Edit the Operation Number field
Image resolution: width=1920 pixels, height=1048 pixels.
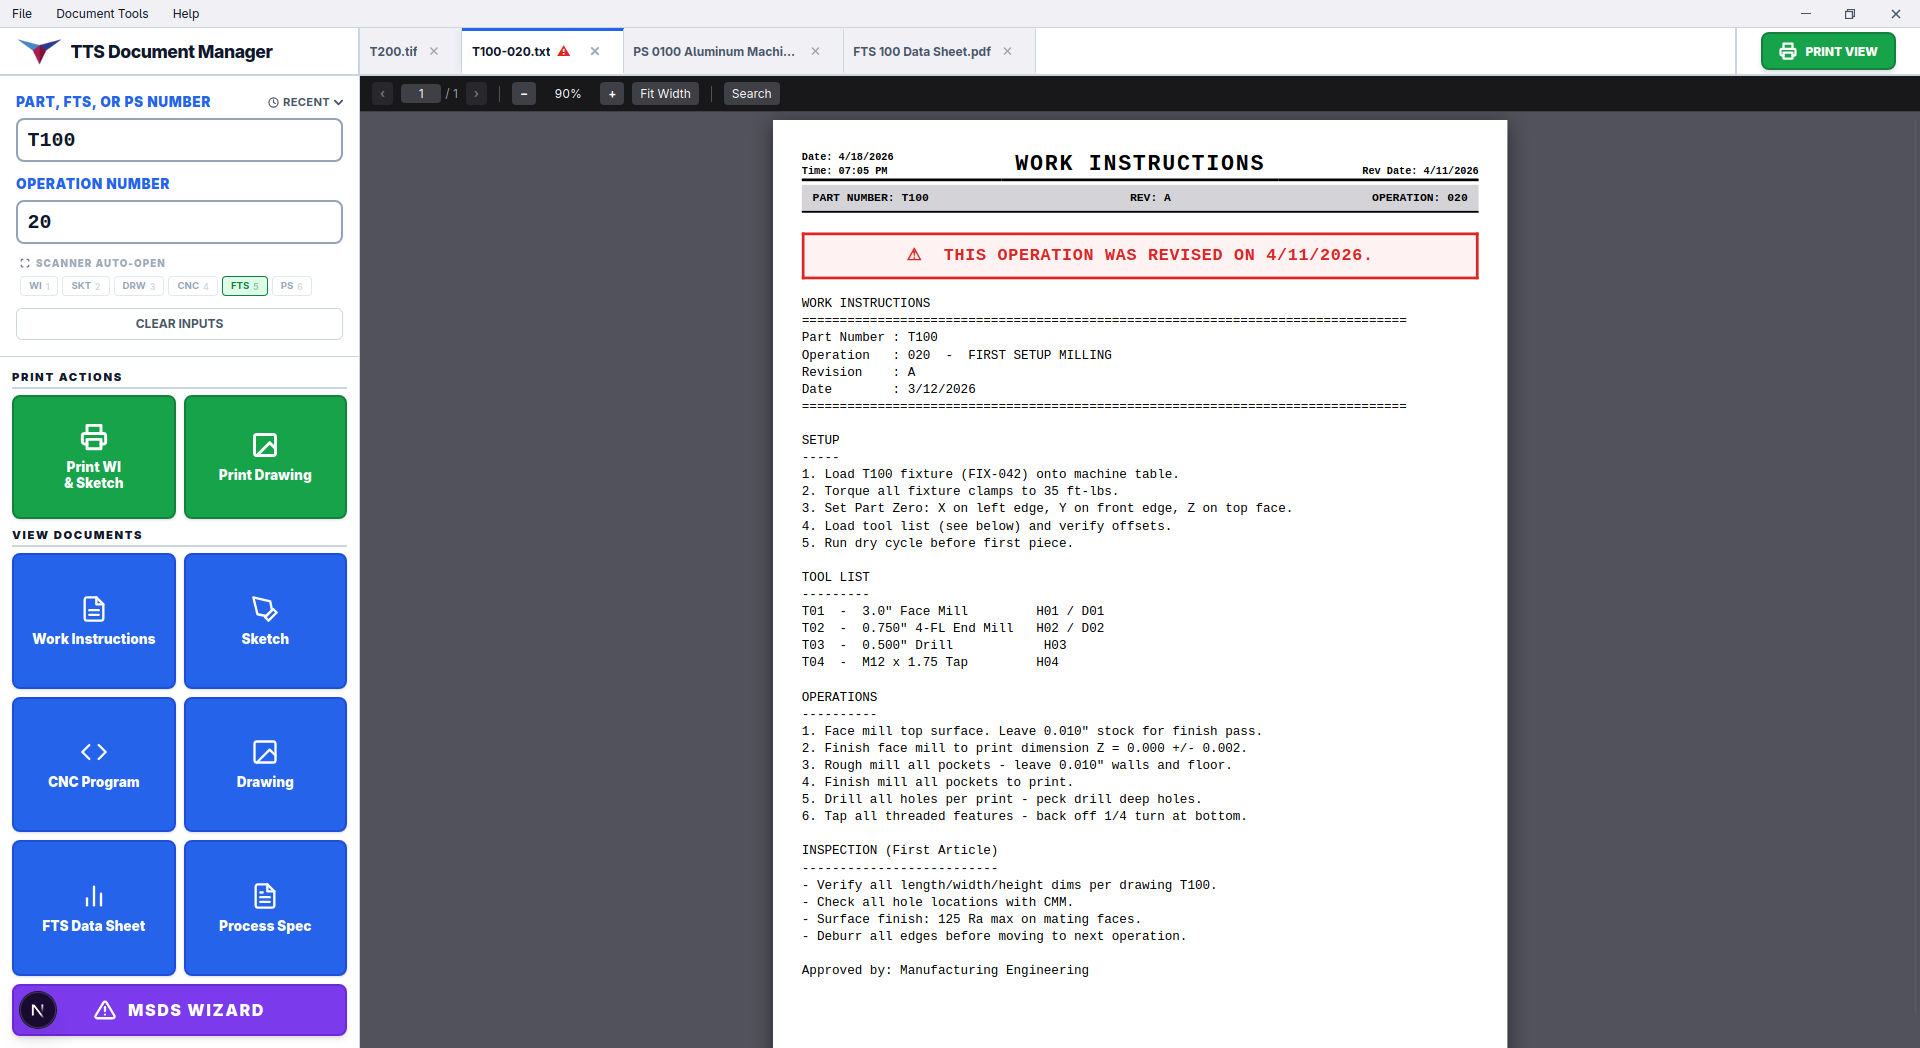[179, 222]
